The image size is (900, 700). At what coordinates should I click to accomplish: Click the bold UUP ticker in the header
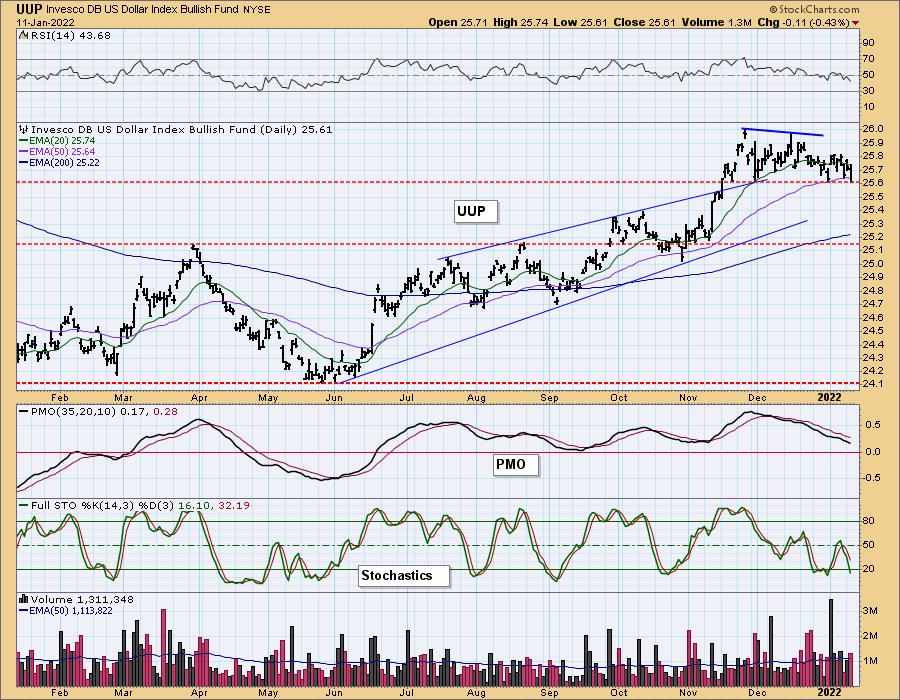(x=29, y=9)
